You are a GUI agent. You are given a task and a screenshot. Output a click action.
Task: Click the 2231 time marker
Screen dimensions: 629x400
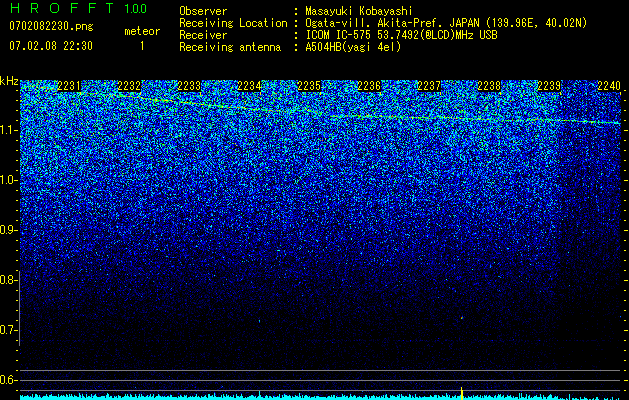coord(69,86)
